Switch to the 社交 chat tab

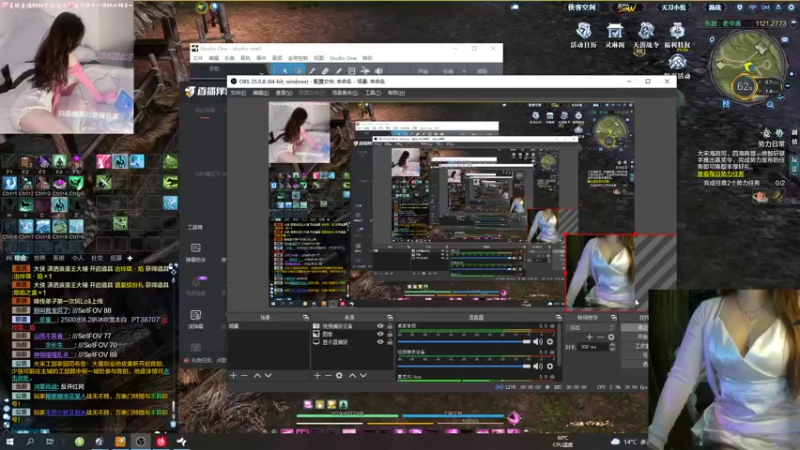click(x=97, y=258)
